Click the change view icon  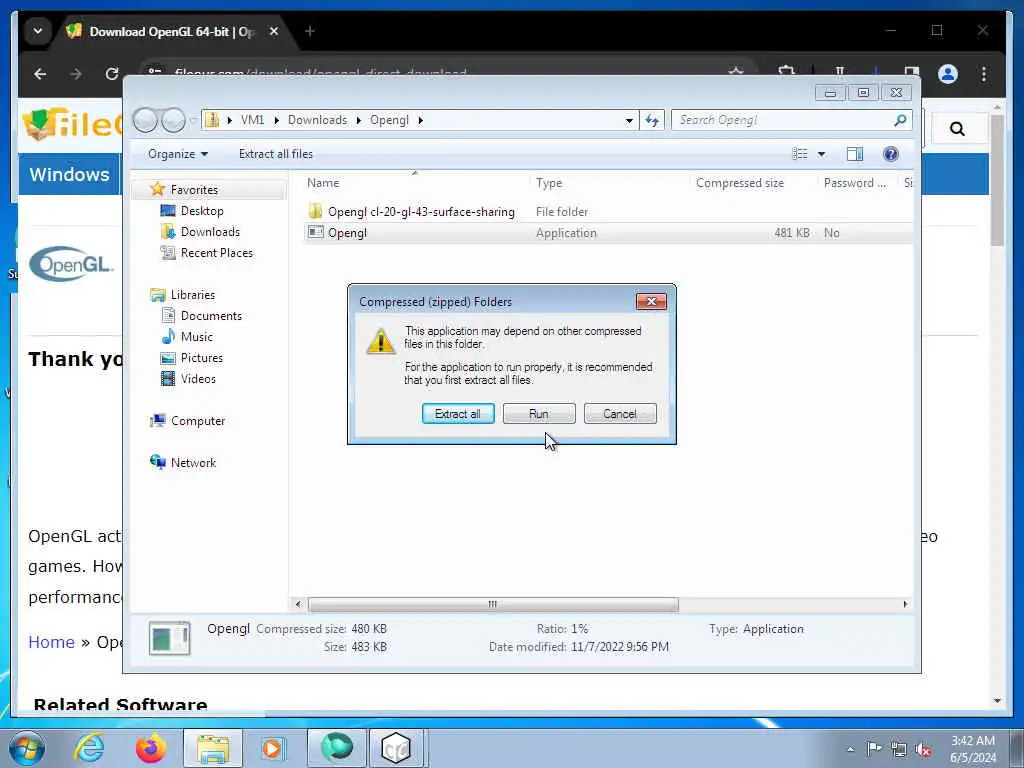point(800,154)
